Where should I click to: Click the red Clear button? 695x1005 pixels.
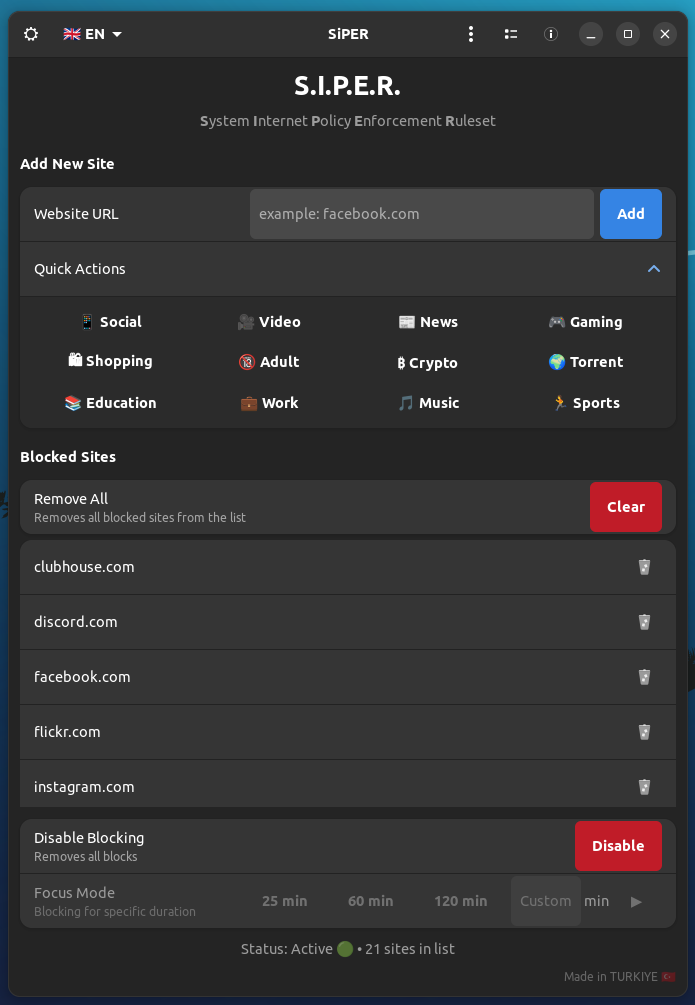[625, 507]
